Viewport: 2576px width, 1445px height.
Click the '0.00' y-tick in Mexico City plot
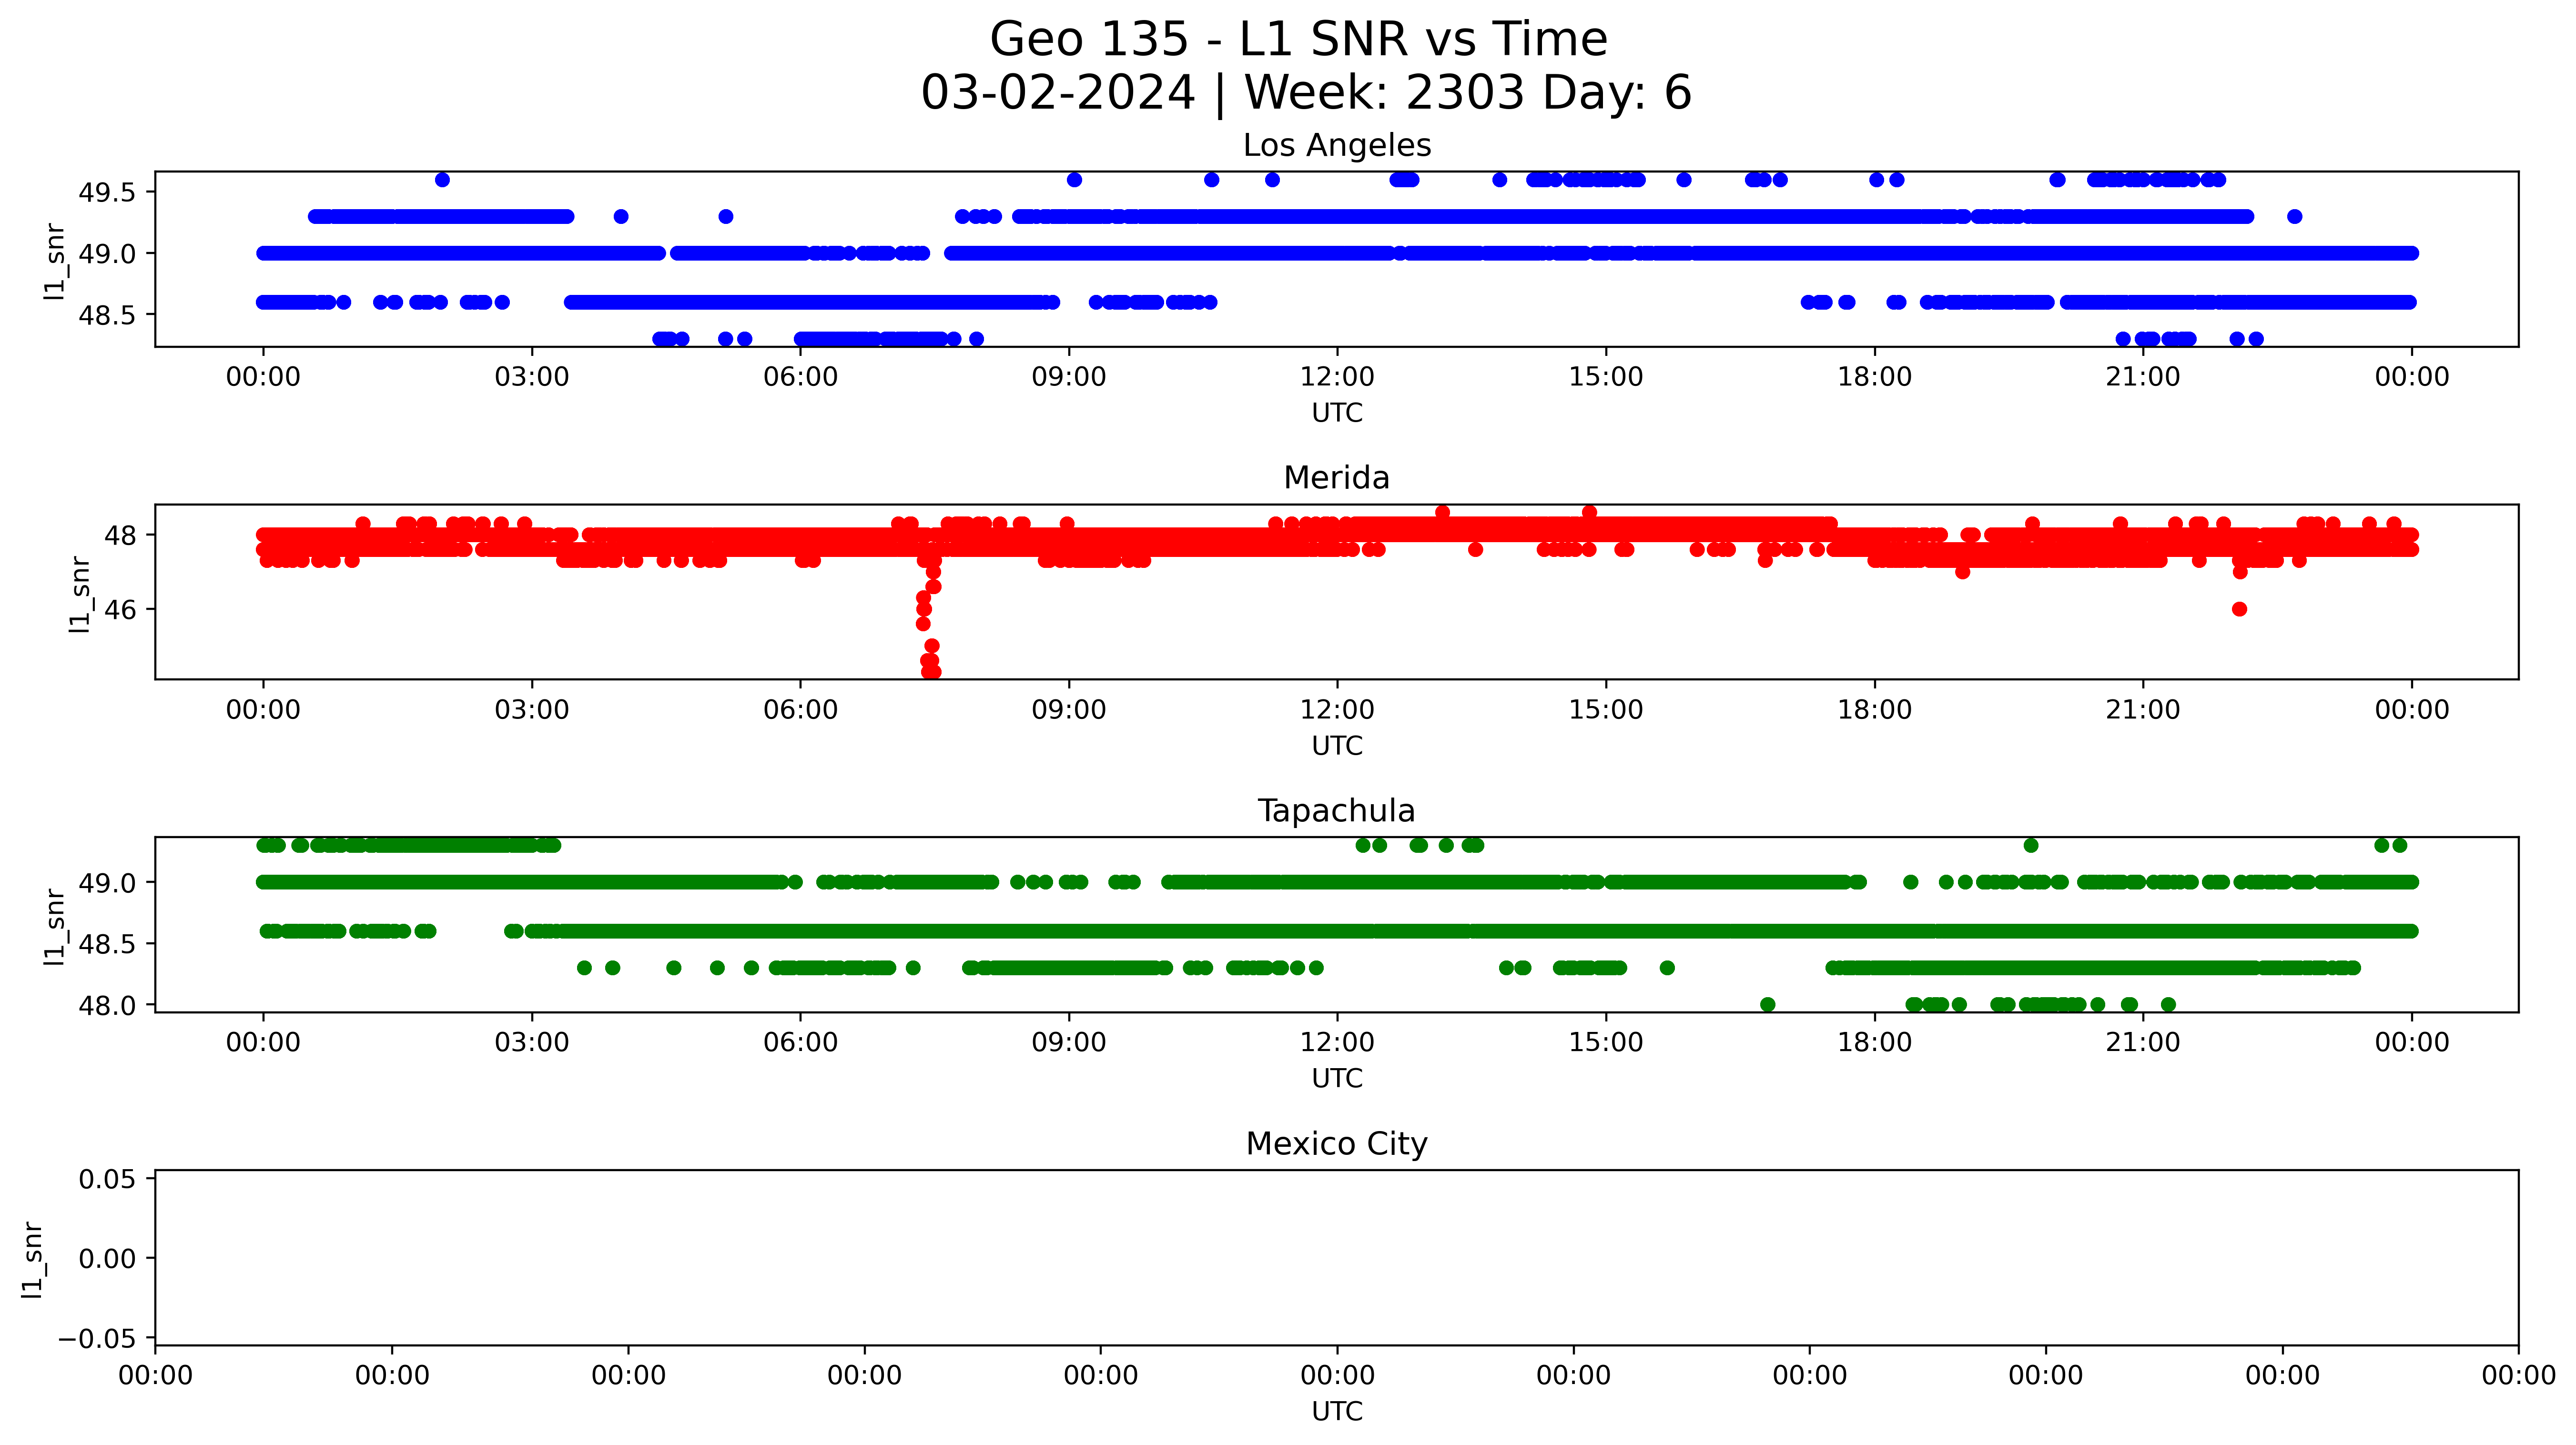(107, 1259)
